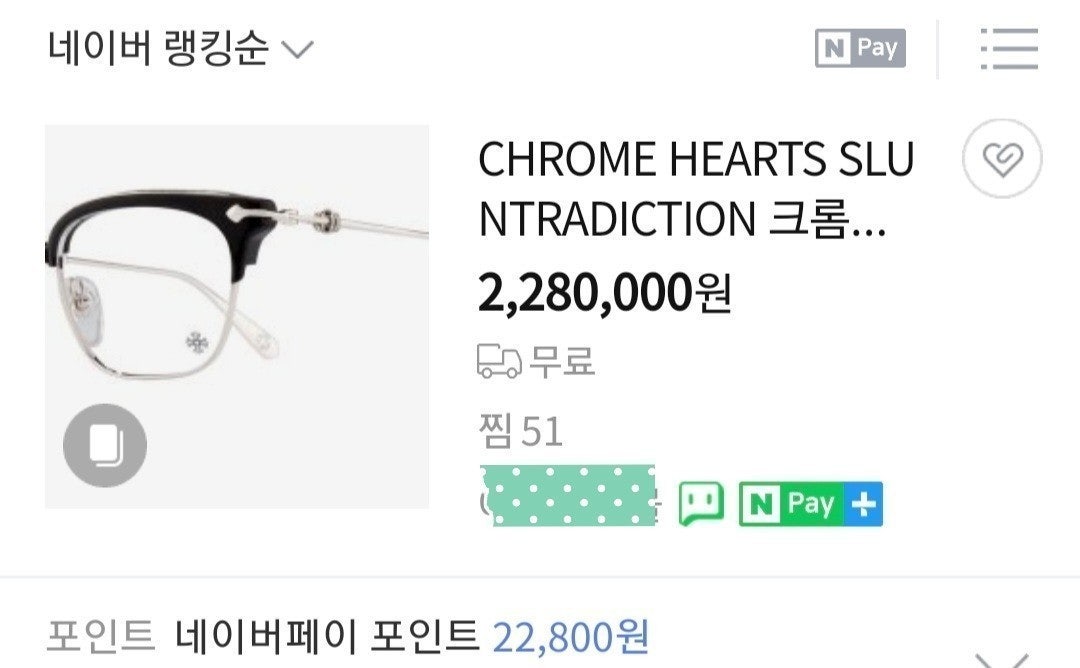Open the Chrome Hearts glasses thumbnail
This screenshot has height=668, width=1080.
point(237,300)
